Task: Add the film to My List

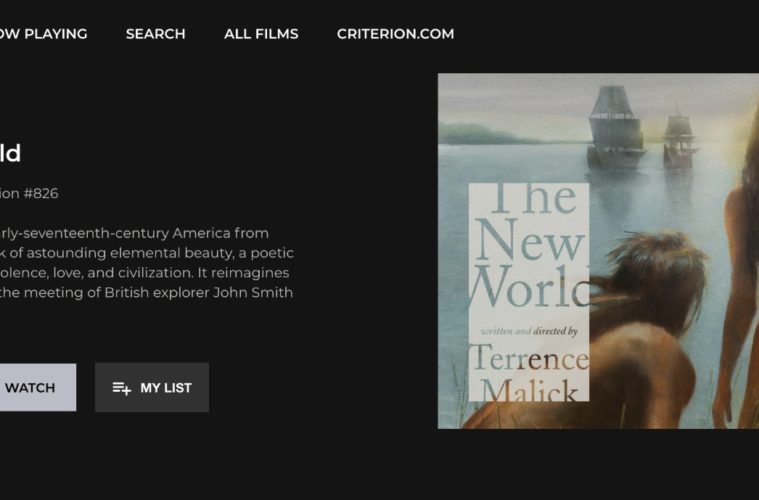Action: point(152,388)
